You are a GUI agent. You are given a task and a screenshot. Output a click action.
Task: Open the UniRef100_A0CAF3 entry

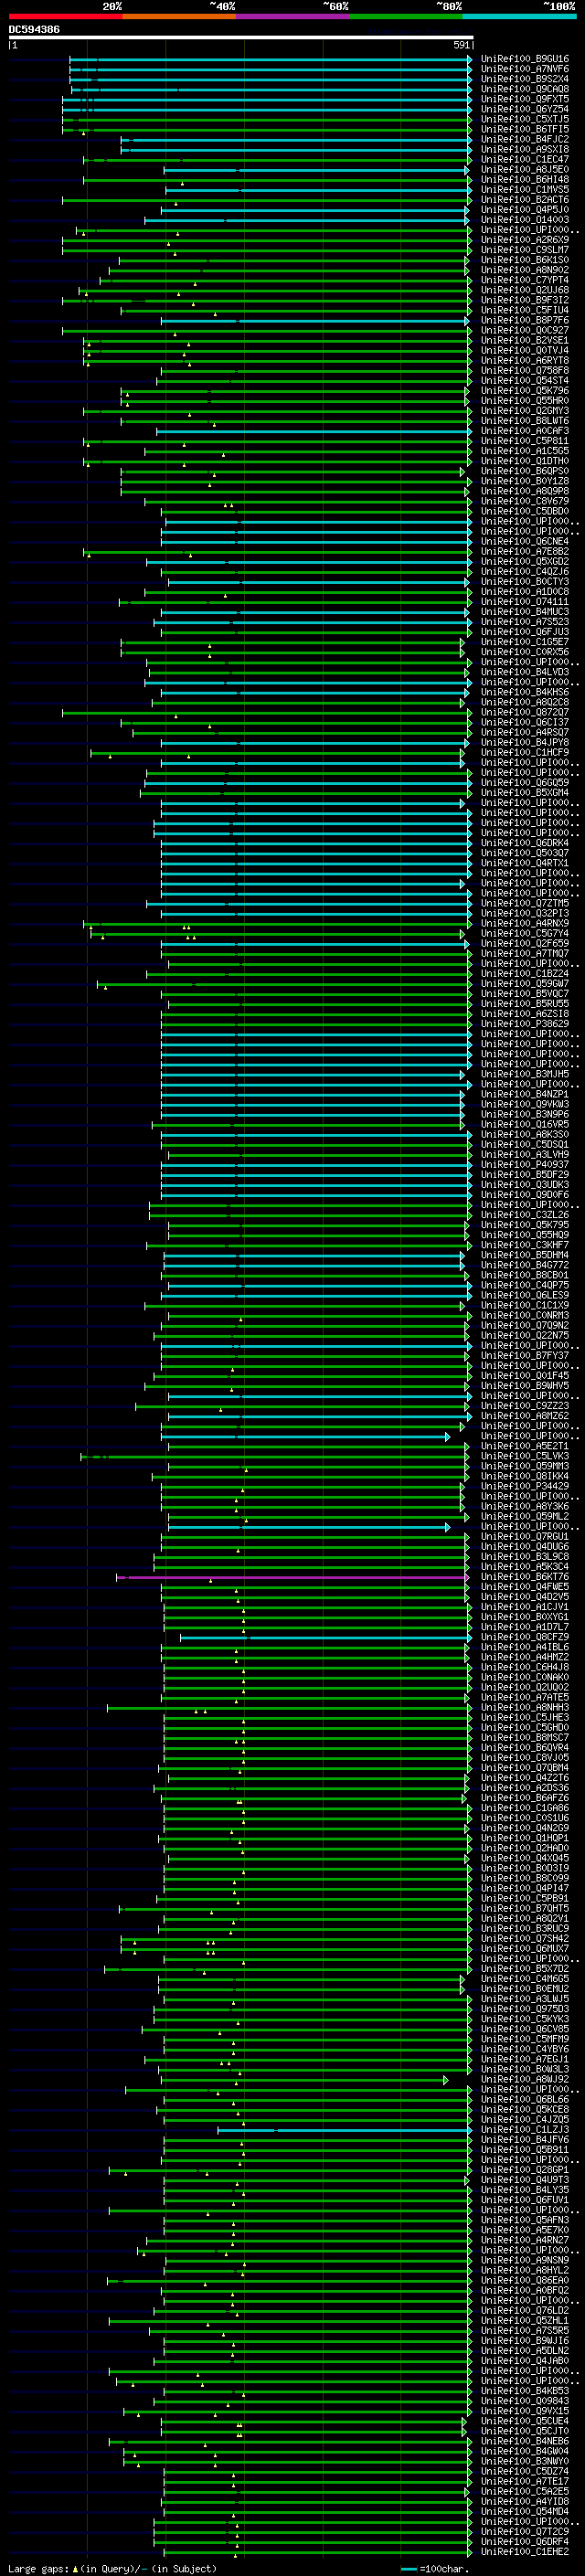(524, 431)
